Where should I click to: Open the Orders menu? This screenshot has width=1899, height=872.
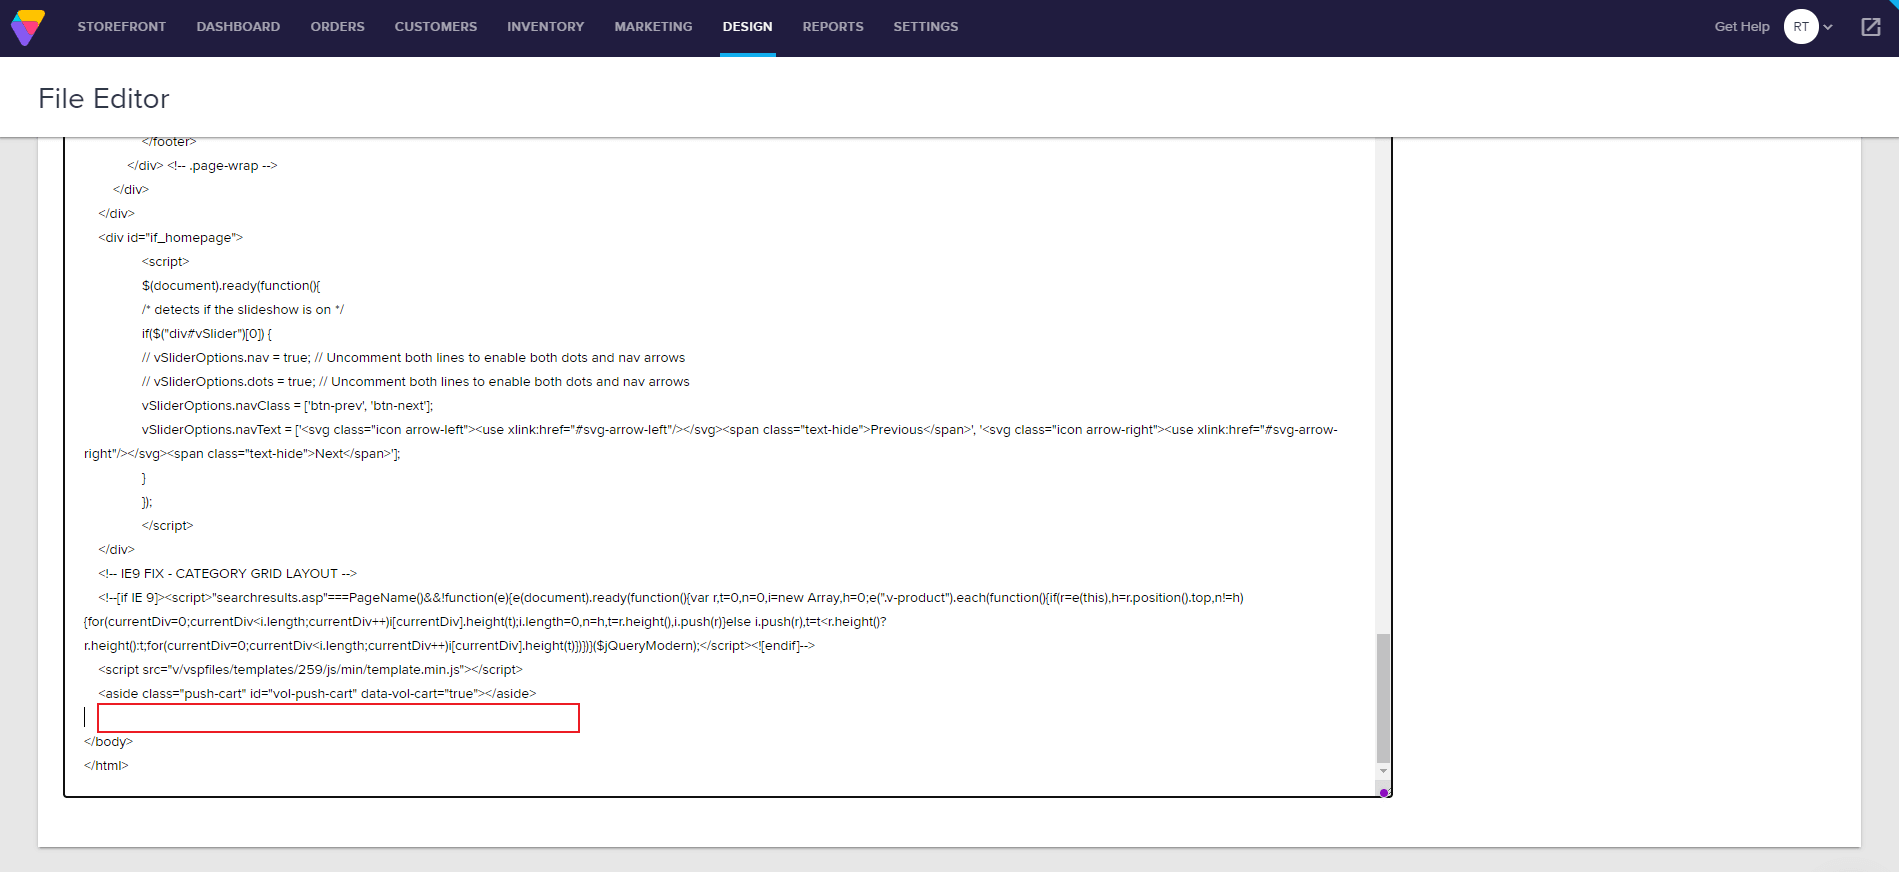coord(337,27)
